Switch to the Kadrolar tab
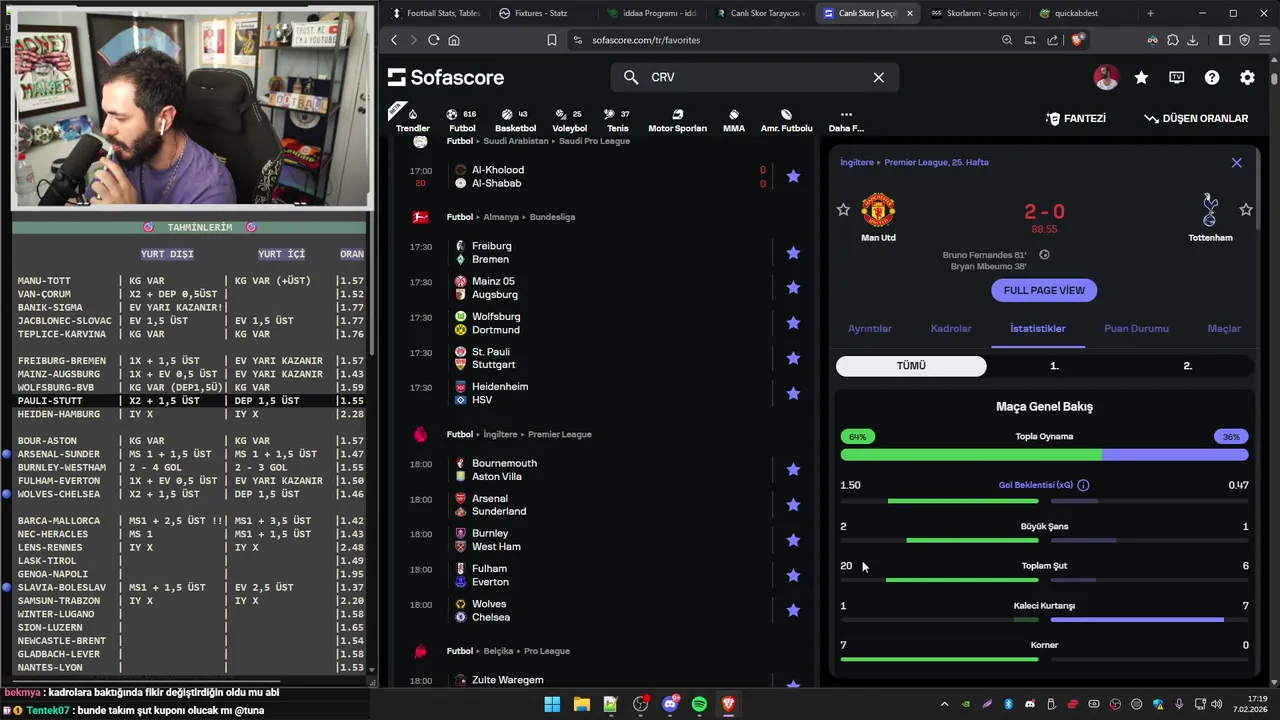 tap(951, 328)
